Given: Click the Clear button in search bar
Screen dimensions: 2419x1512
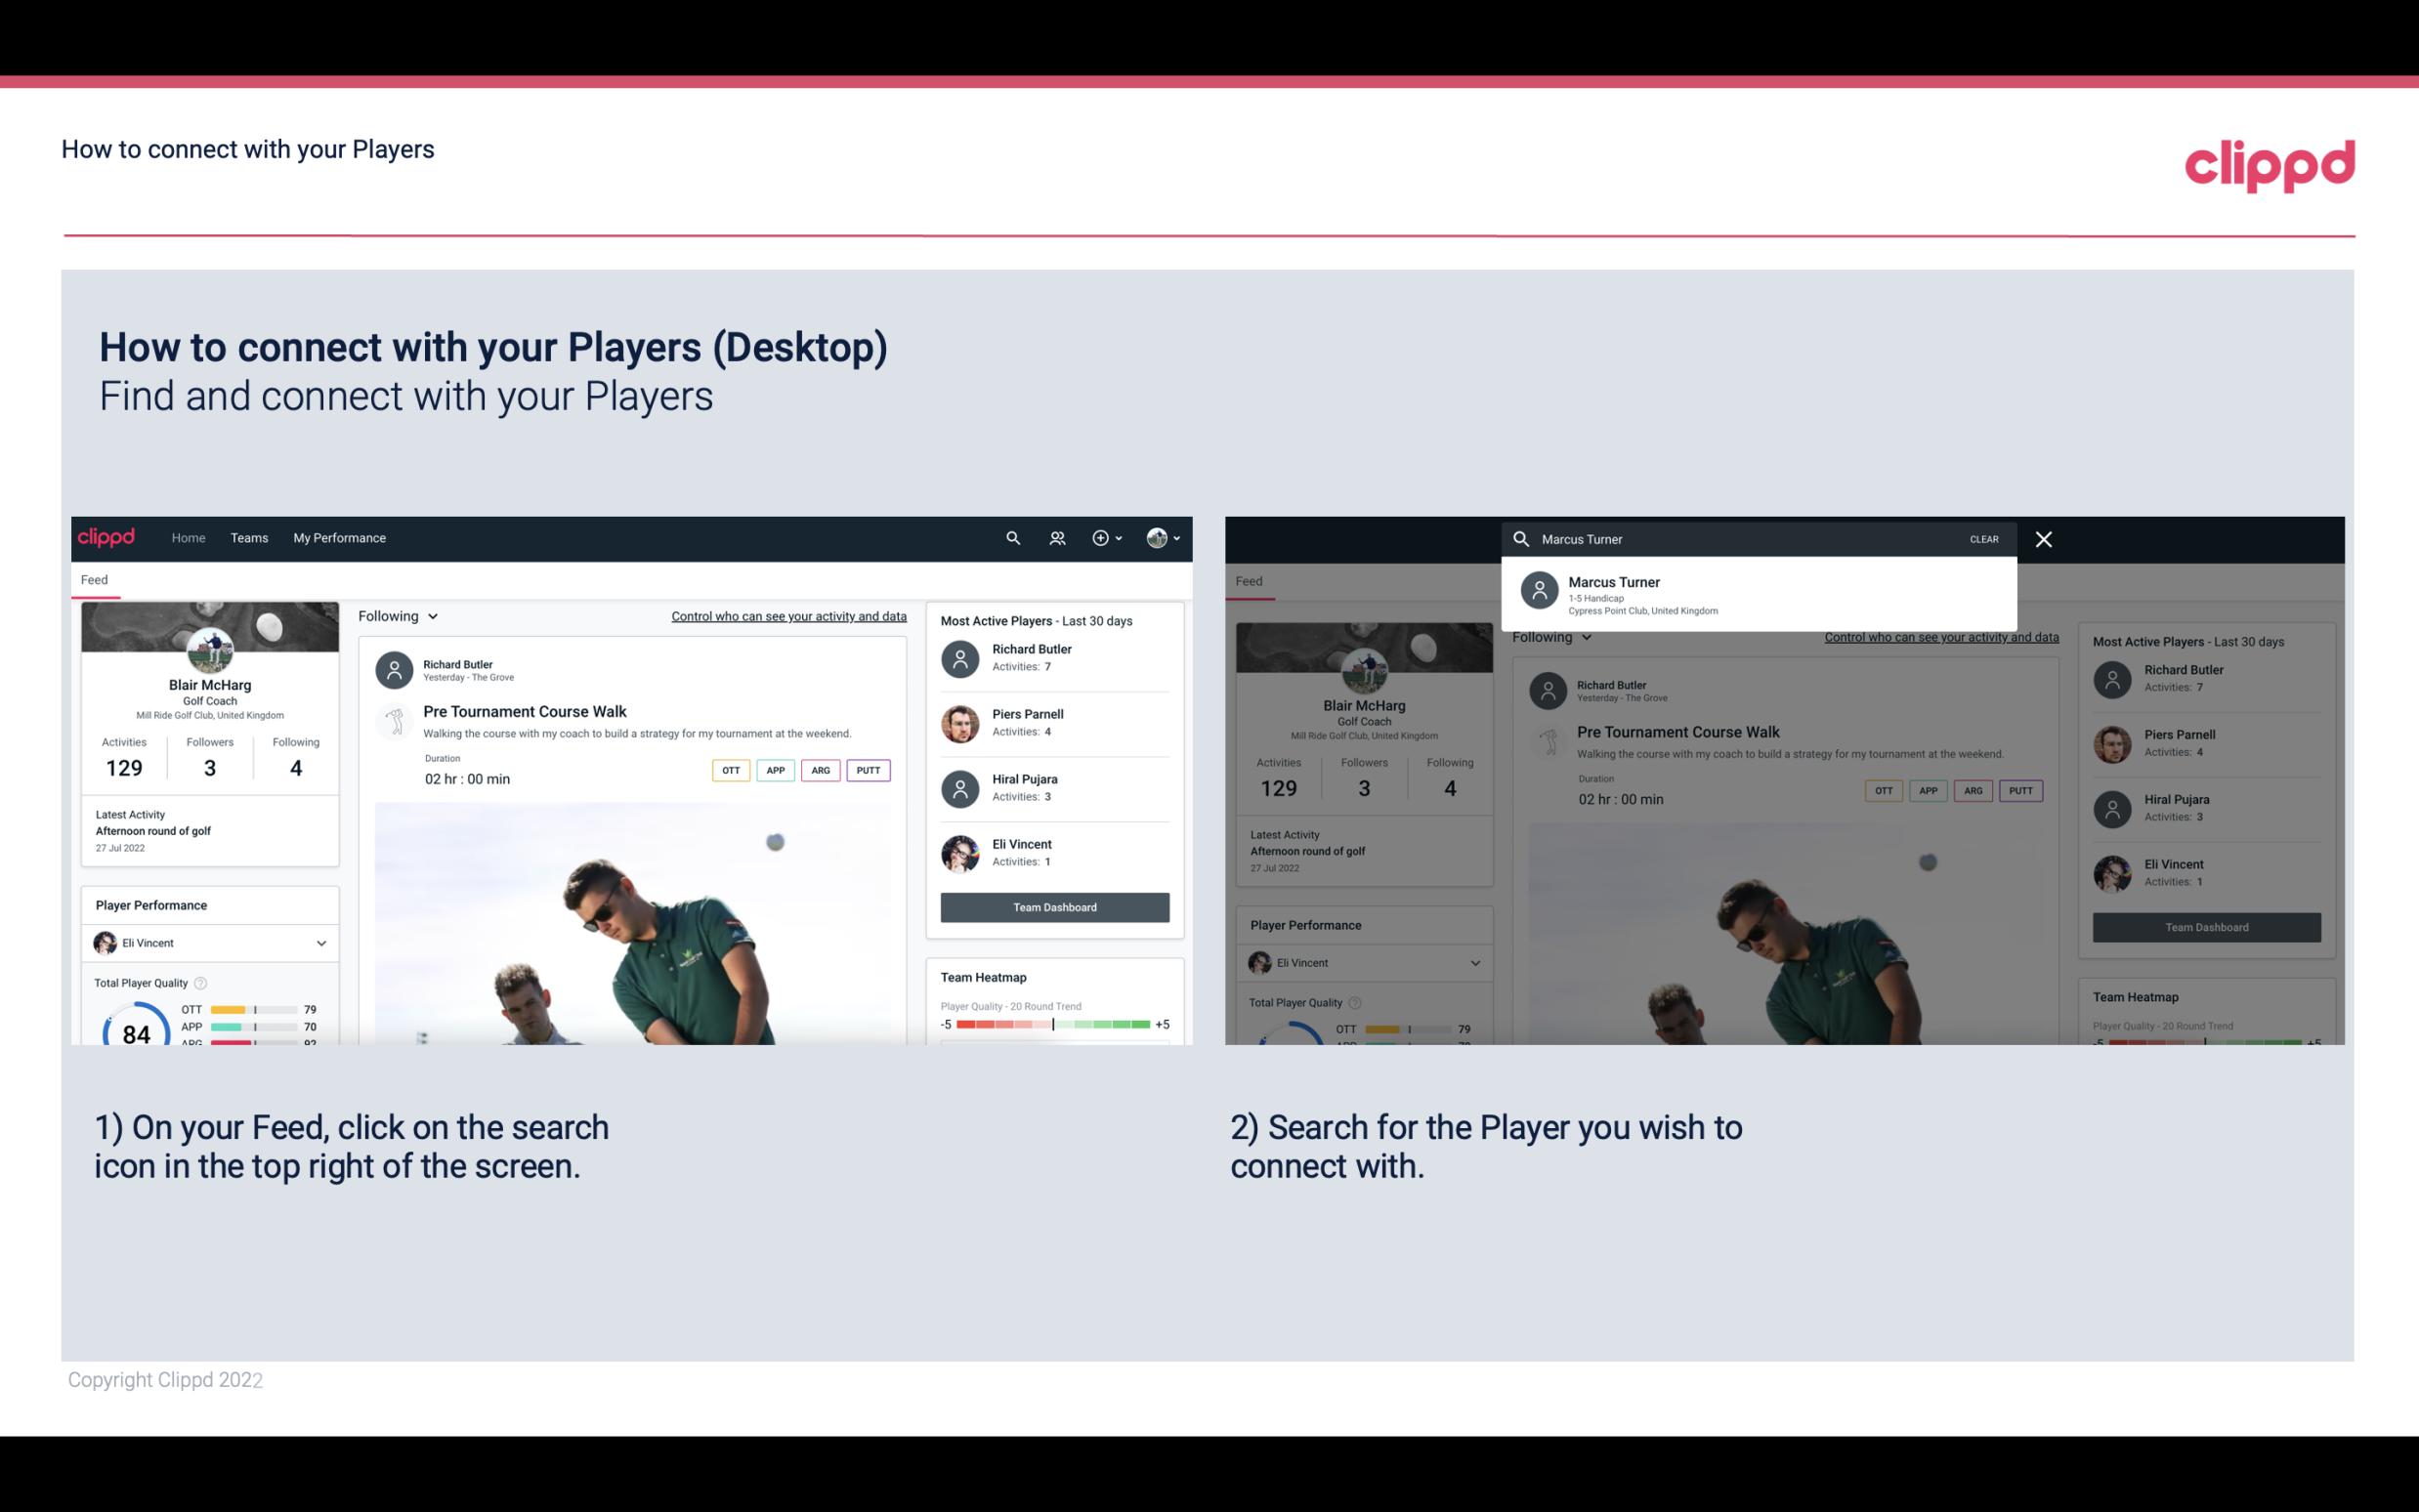Looking at the screenshot, I should coord(1983,538).
